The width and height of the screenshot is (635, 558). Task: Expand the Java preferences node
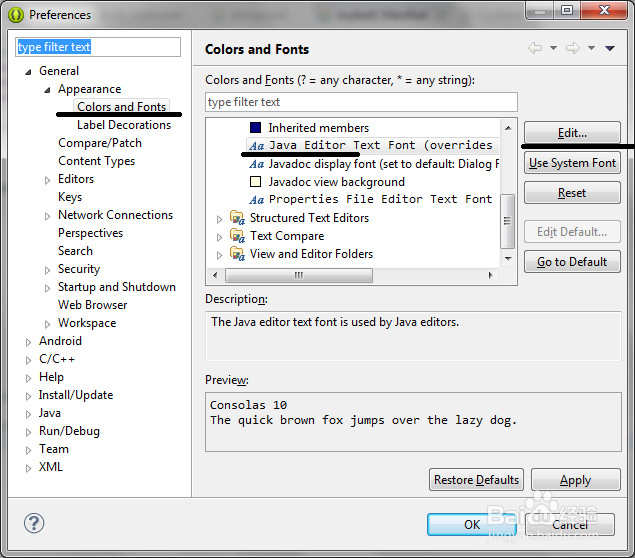28,414
